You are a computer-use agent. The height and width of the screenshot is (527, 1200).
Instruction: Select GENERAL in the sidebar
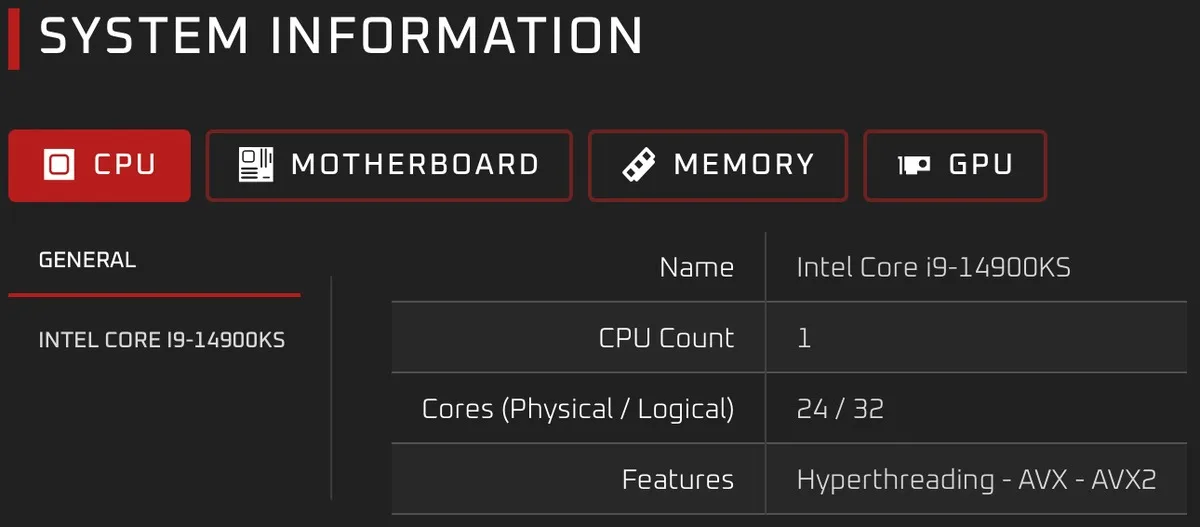(87, 261)
